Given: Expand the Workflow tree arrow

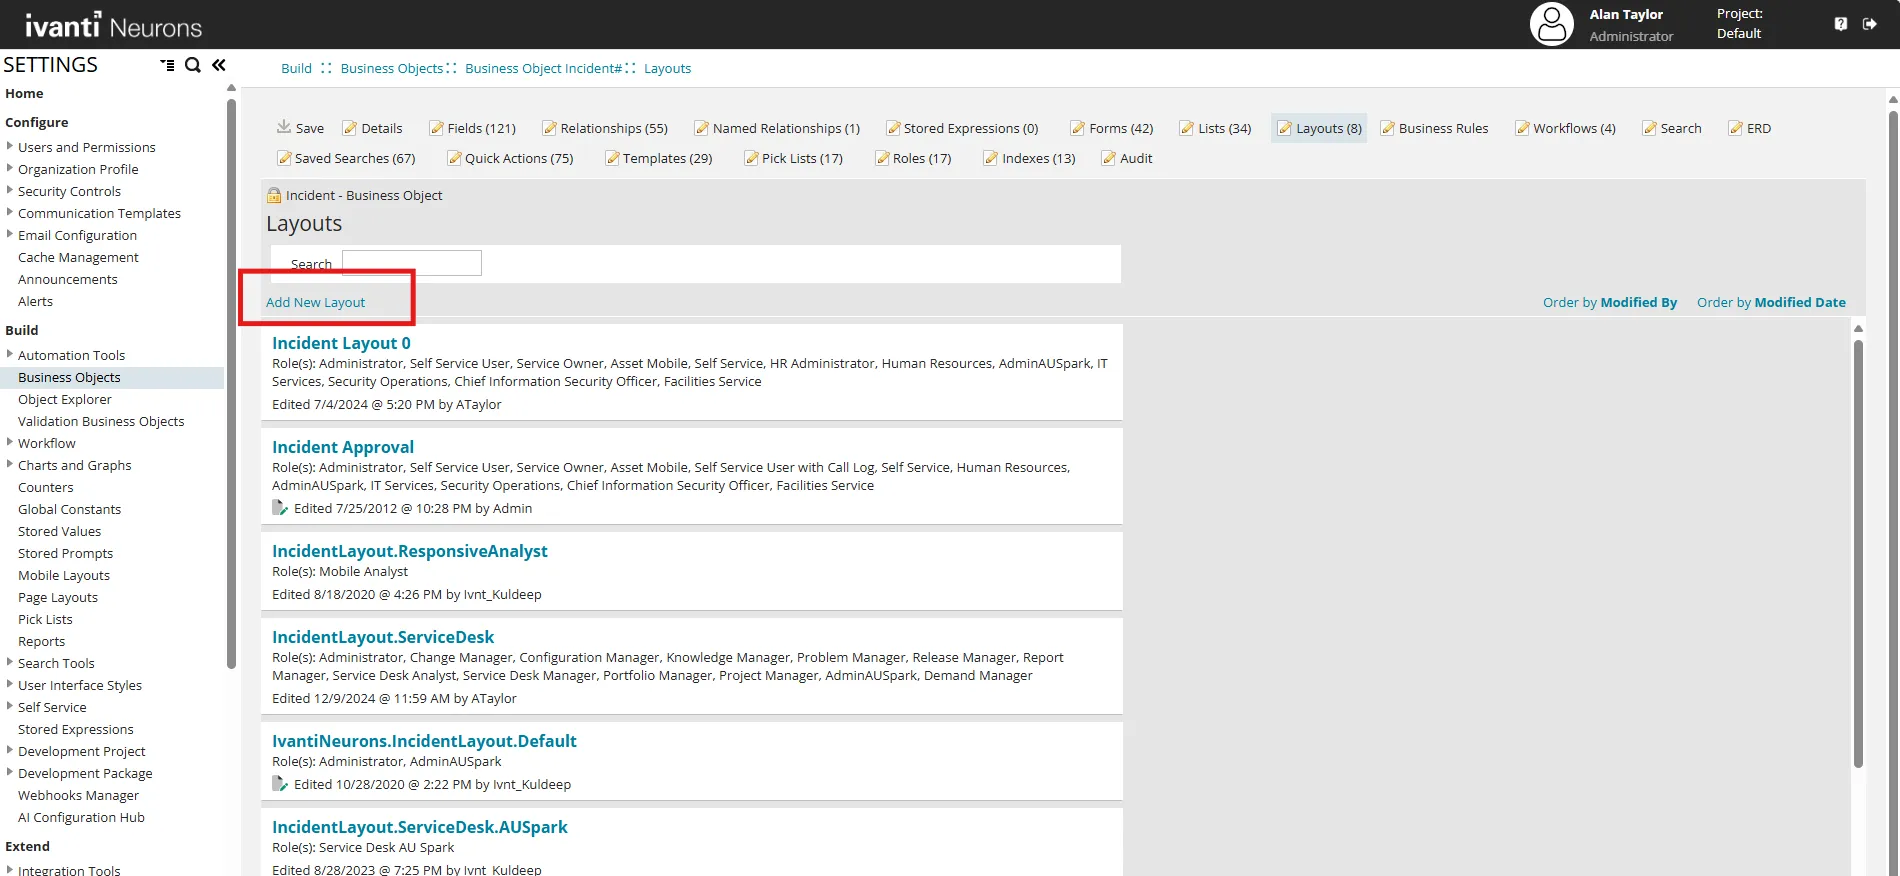Looking at the screenshot, I should (x=10, y=442).
